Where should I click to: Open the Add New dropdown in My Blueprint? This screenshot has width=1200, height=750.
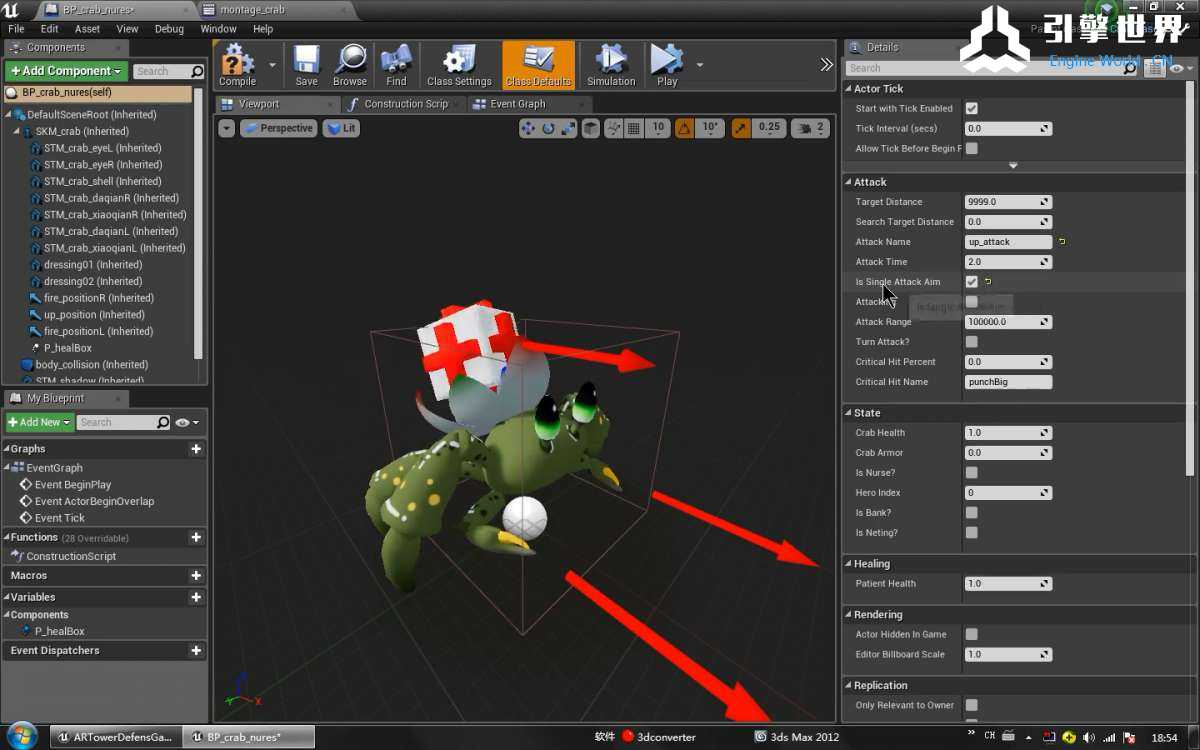coord(39,422)
